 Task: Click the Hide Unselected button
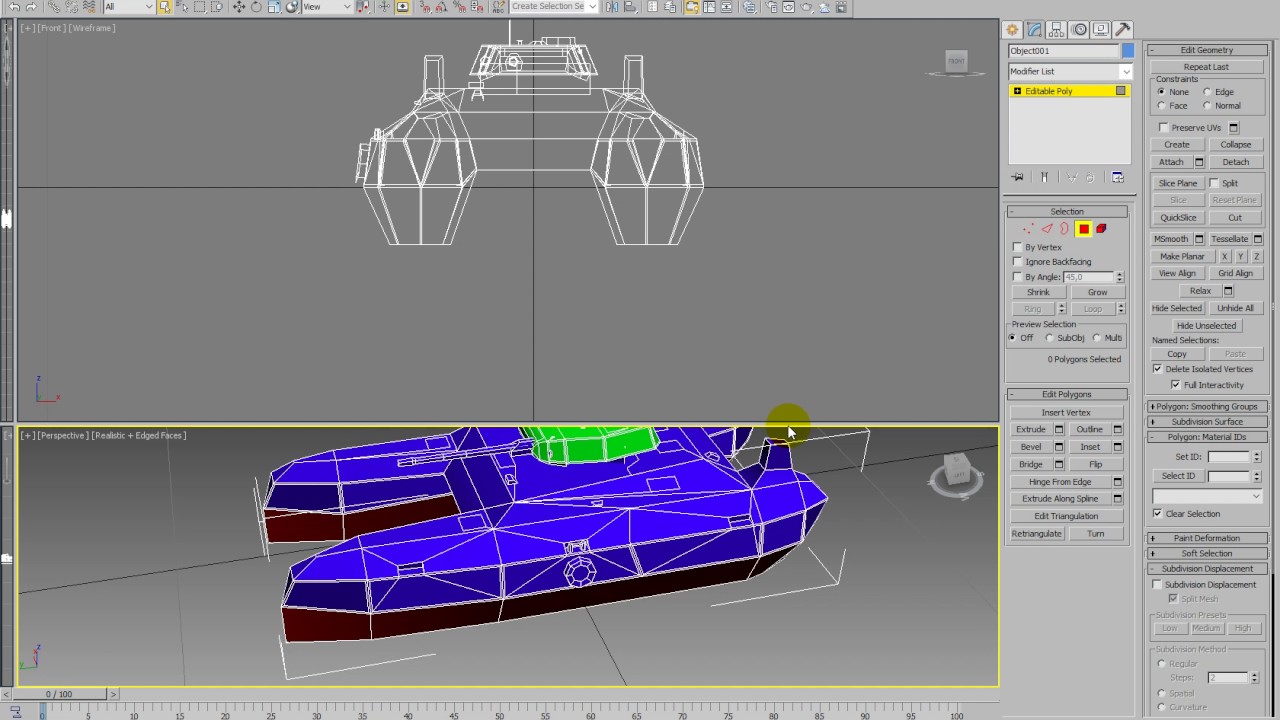tap(1206, 326)
